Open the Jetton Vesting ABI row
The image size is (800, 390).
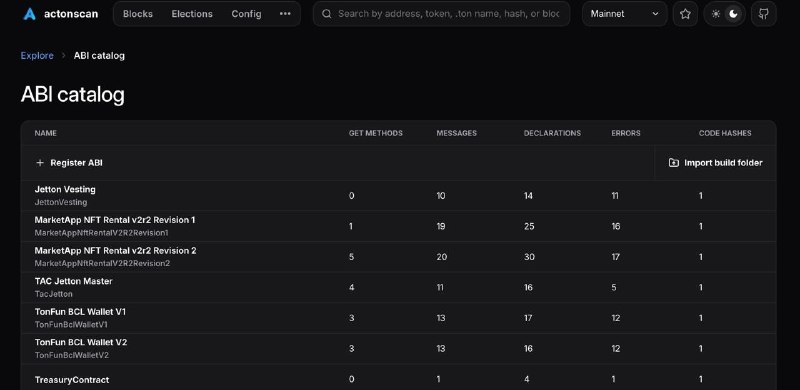398,196
